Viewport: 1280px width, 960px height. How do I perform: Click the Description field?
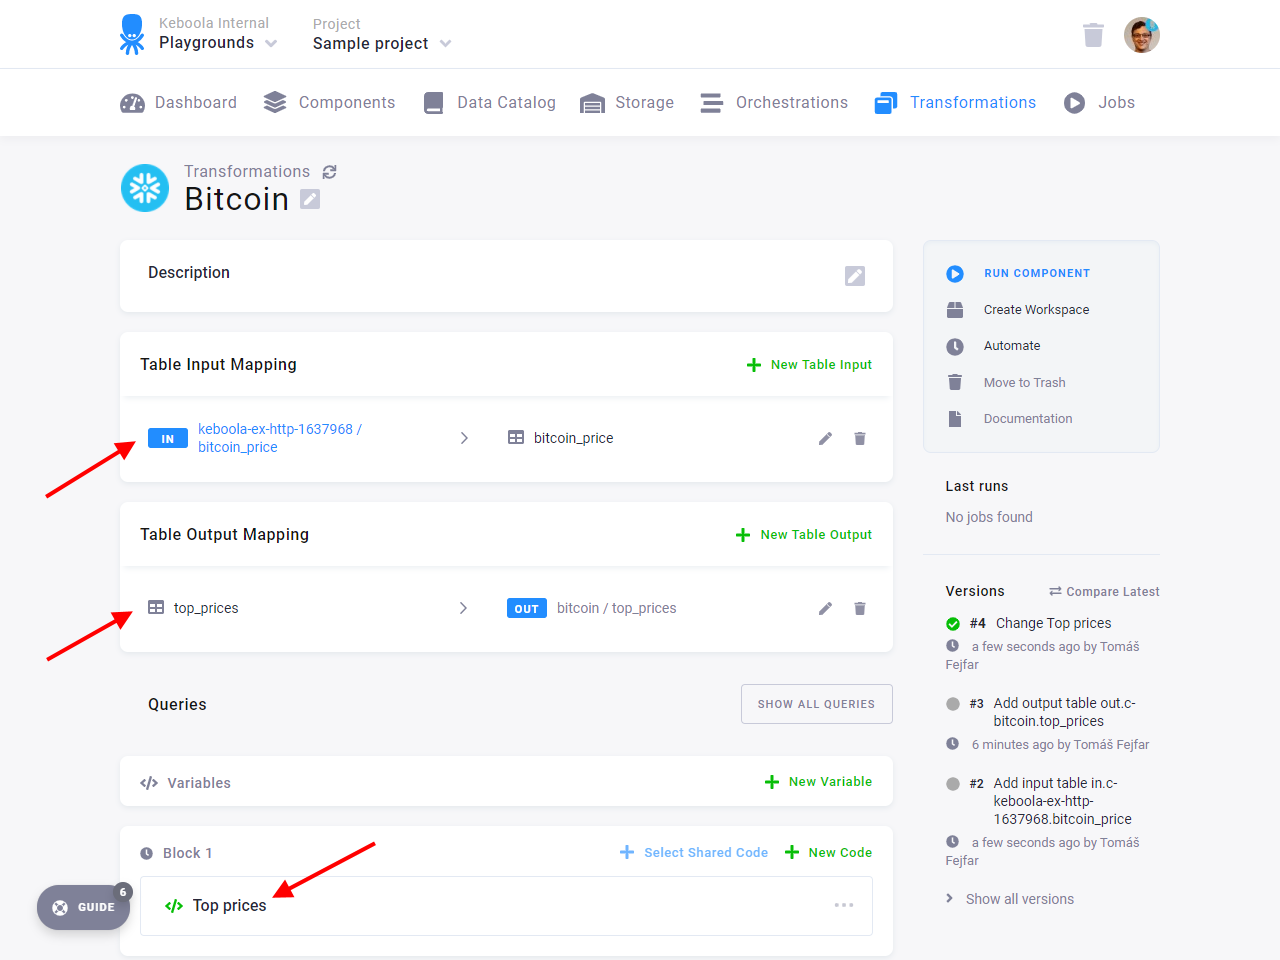(x=506, y=276)
